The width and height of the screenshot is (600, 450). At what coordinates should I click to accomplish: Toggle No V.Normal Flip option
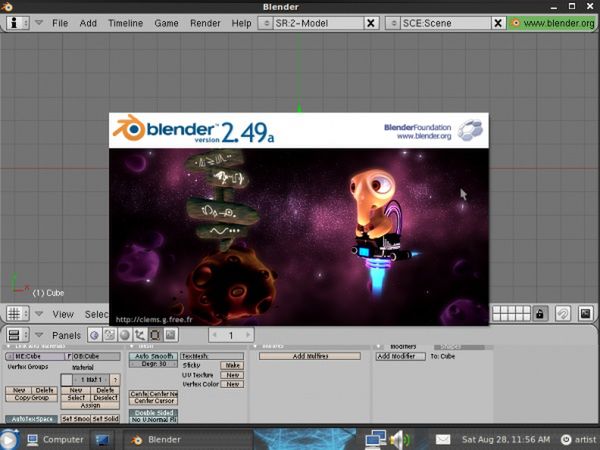[x=153, y=420]
